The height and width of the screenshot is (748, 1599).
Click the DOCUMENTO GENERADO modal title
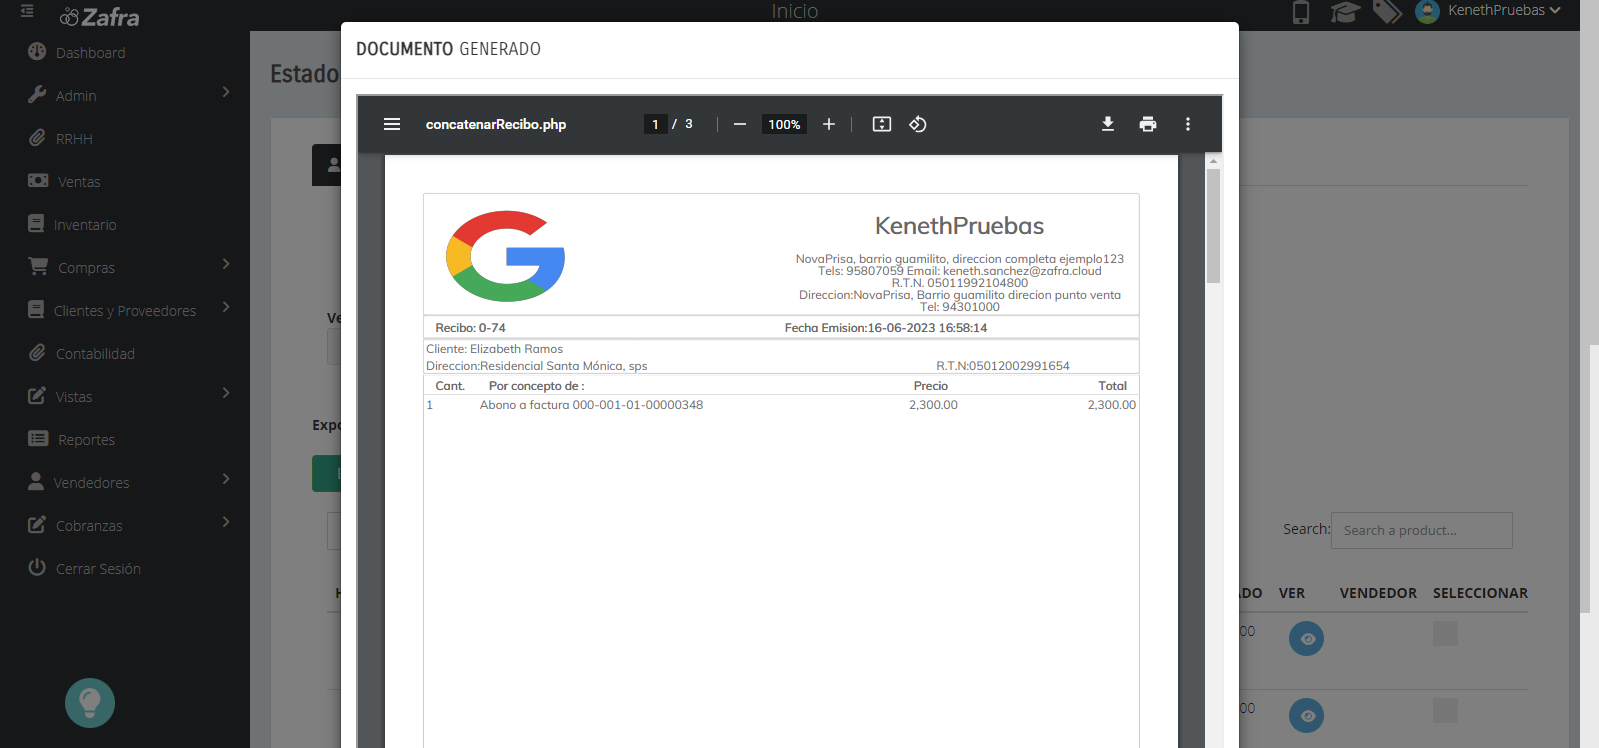click(448, 49)
